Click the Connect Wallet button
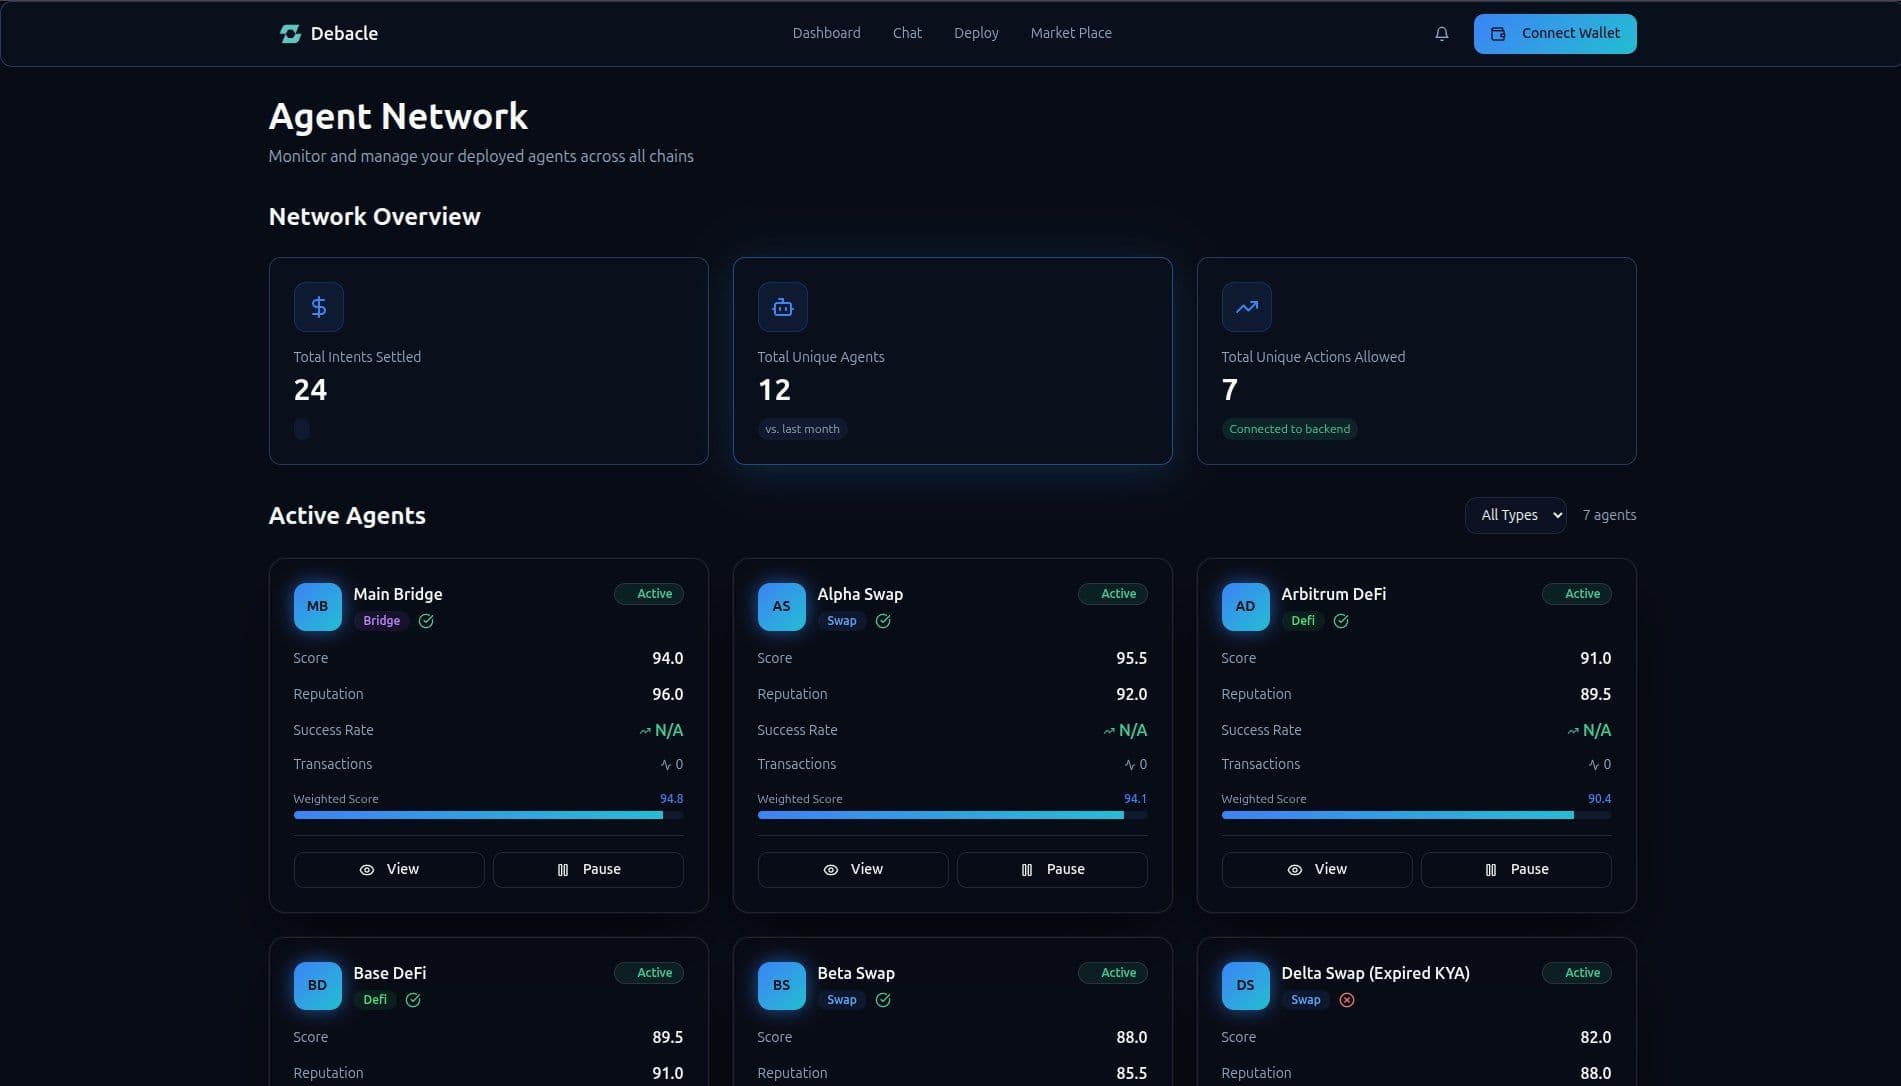This screenshot has width=1901, height=1086. point(1555,34)
